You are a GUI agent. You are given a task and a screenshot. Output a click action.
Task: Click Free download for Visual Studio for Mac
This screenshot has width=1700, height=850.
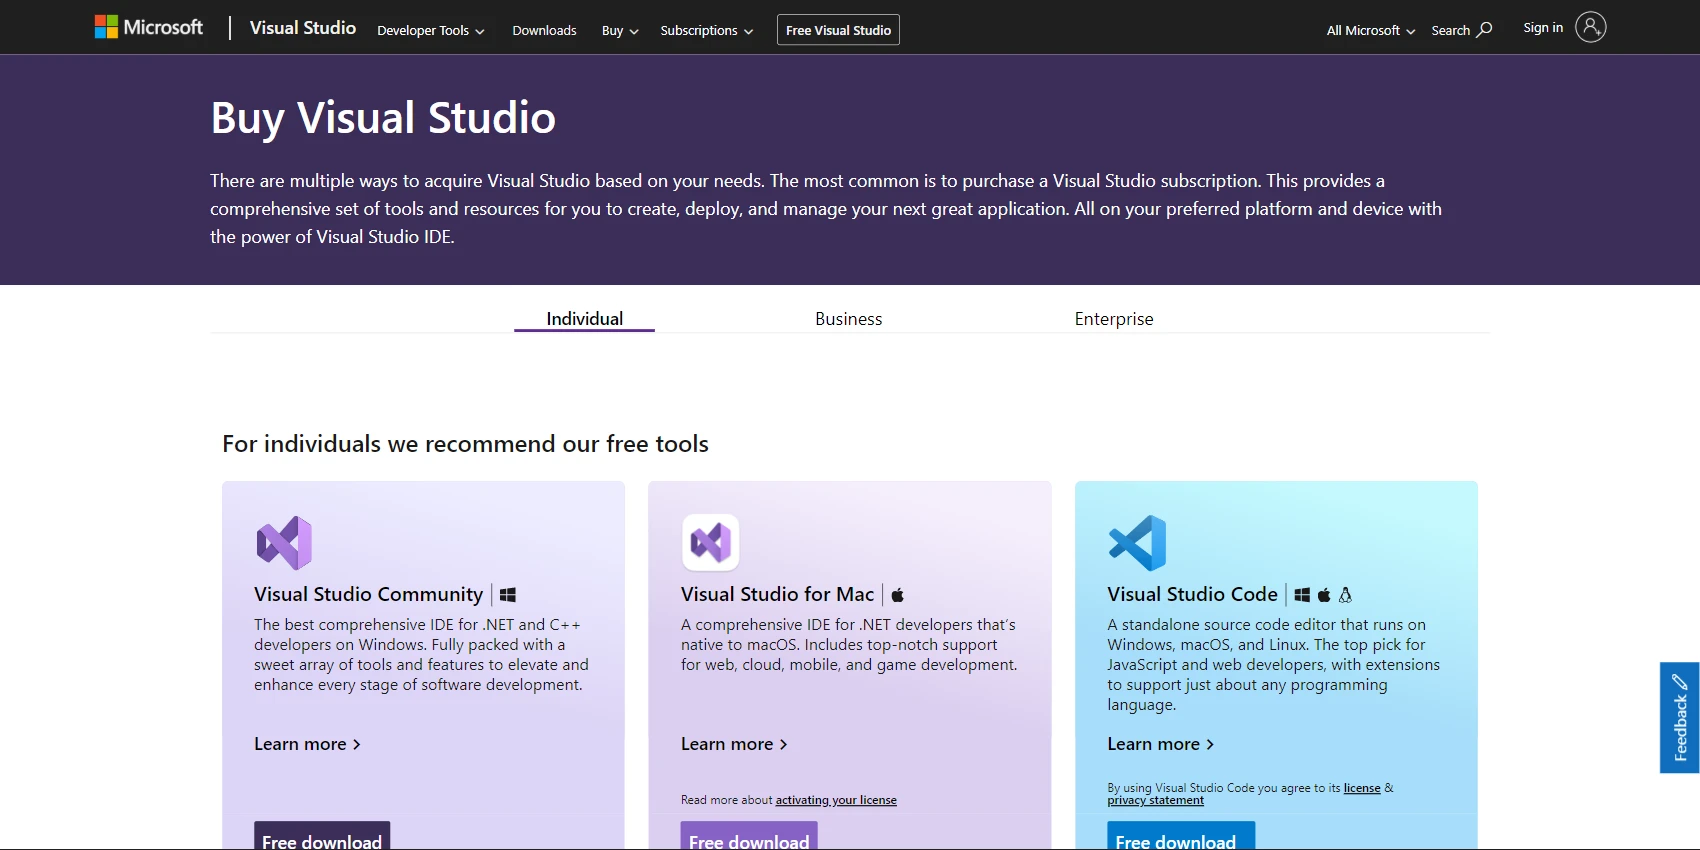coord(749,838)
